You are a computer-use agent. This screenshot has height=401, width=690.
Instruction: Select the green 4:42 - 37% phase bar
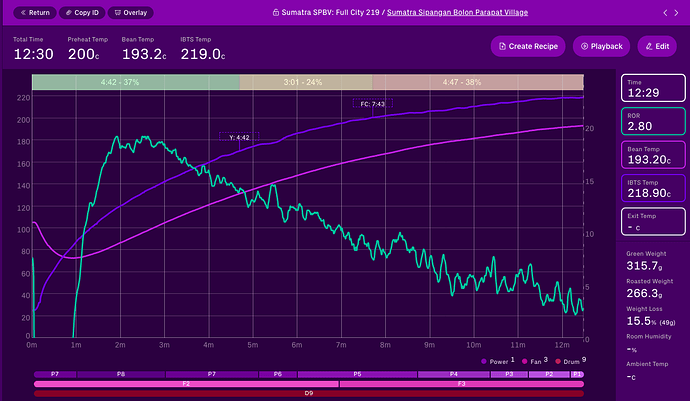click(136, 81)
